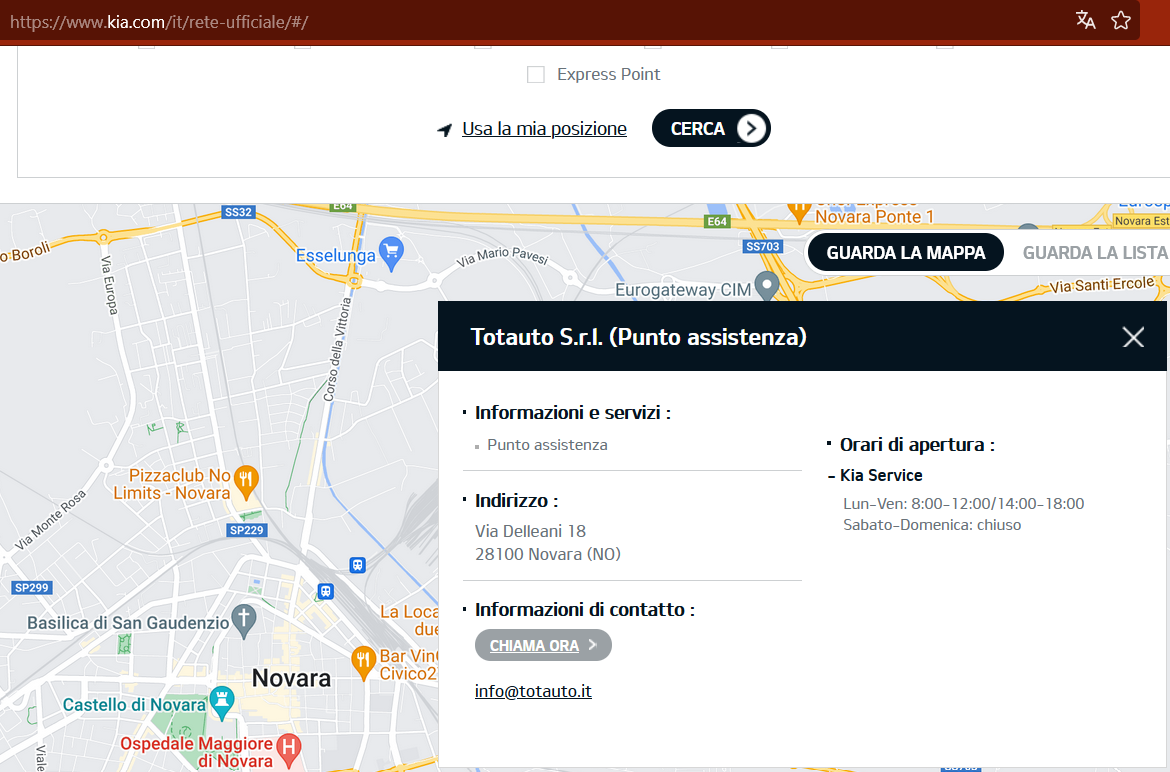Image resolution: width=1170 pixels, height=772 pixels.
Task: Click the Castello di Novara marker
Action: click(x=222, y=703)
